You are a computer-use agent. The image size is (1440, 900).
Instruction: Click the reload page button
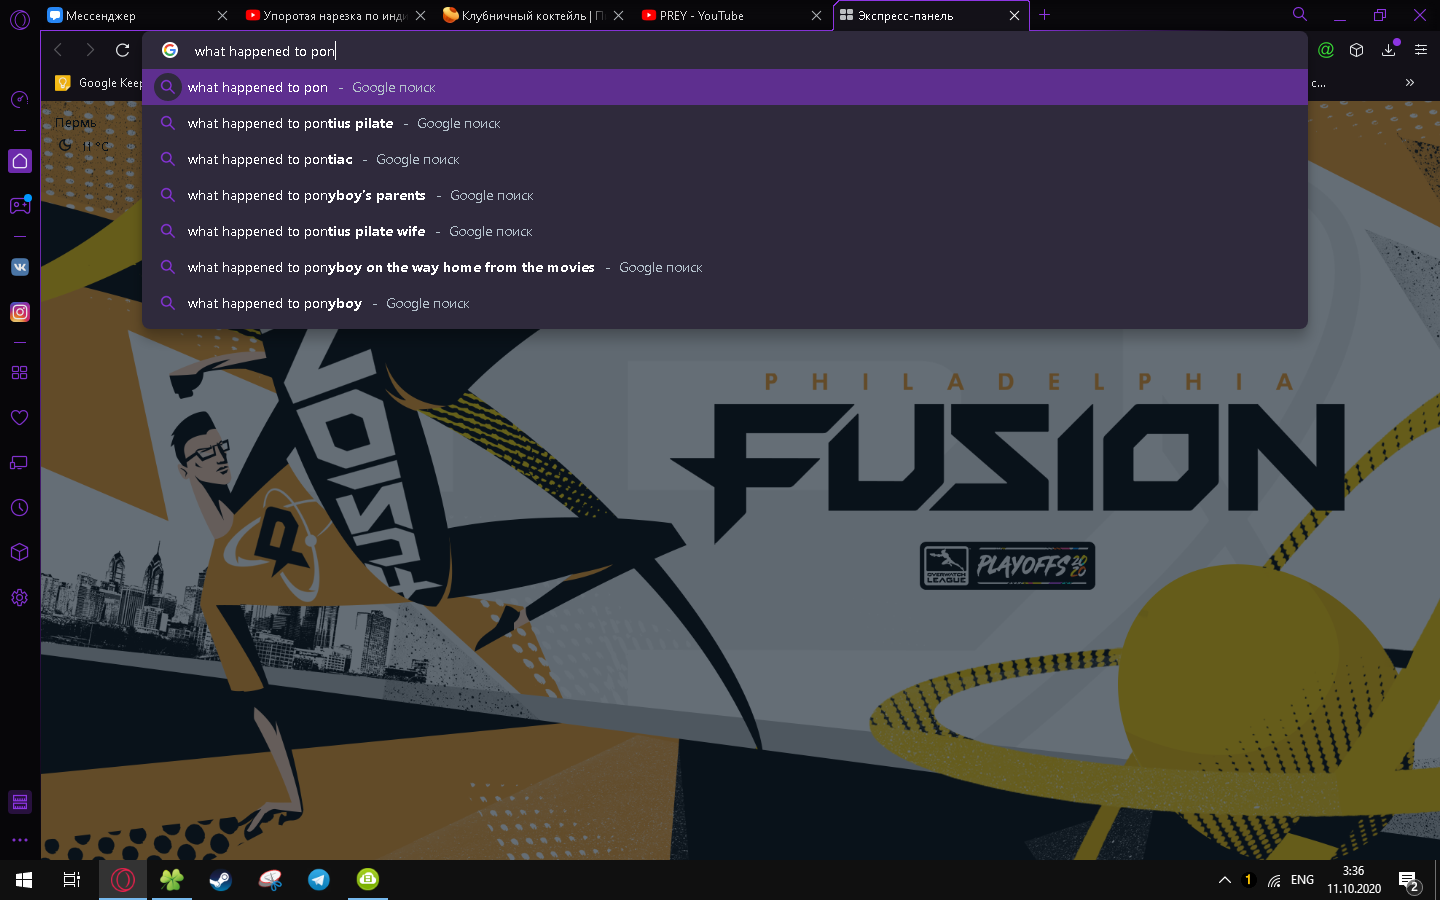[123, 50]
